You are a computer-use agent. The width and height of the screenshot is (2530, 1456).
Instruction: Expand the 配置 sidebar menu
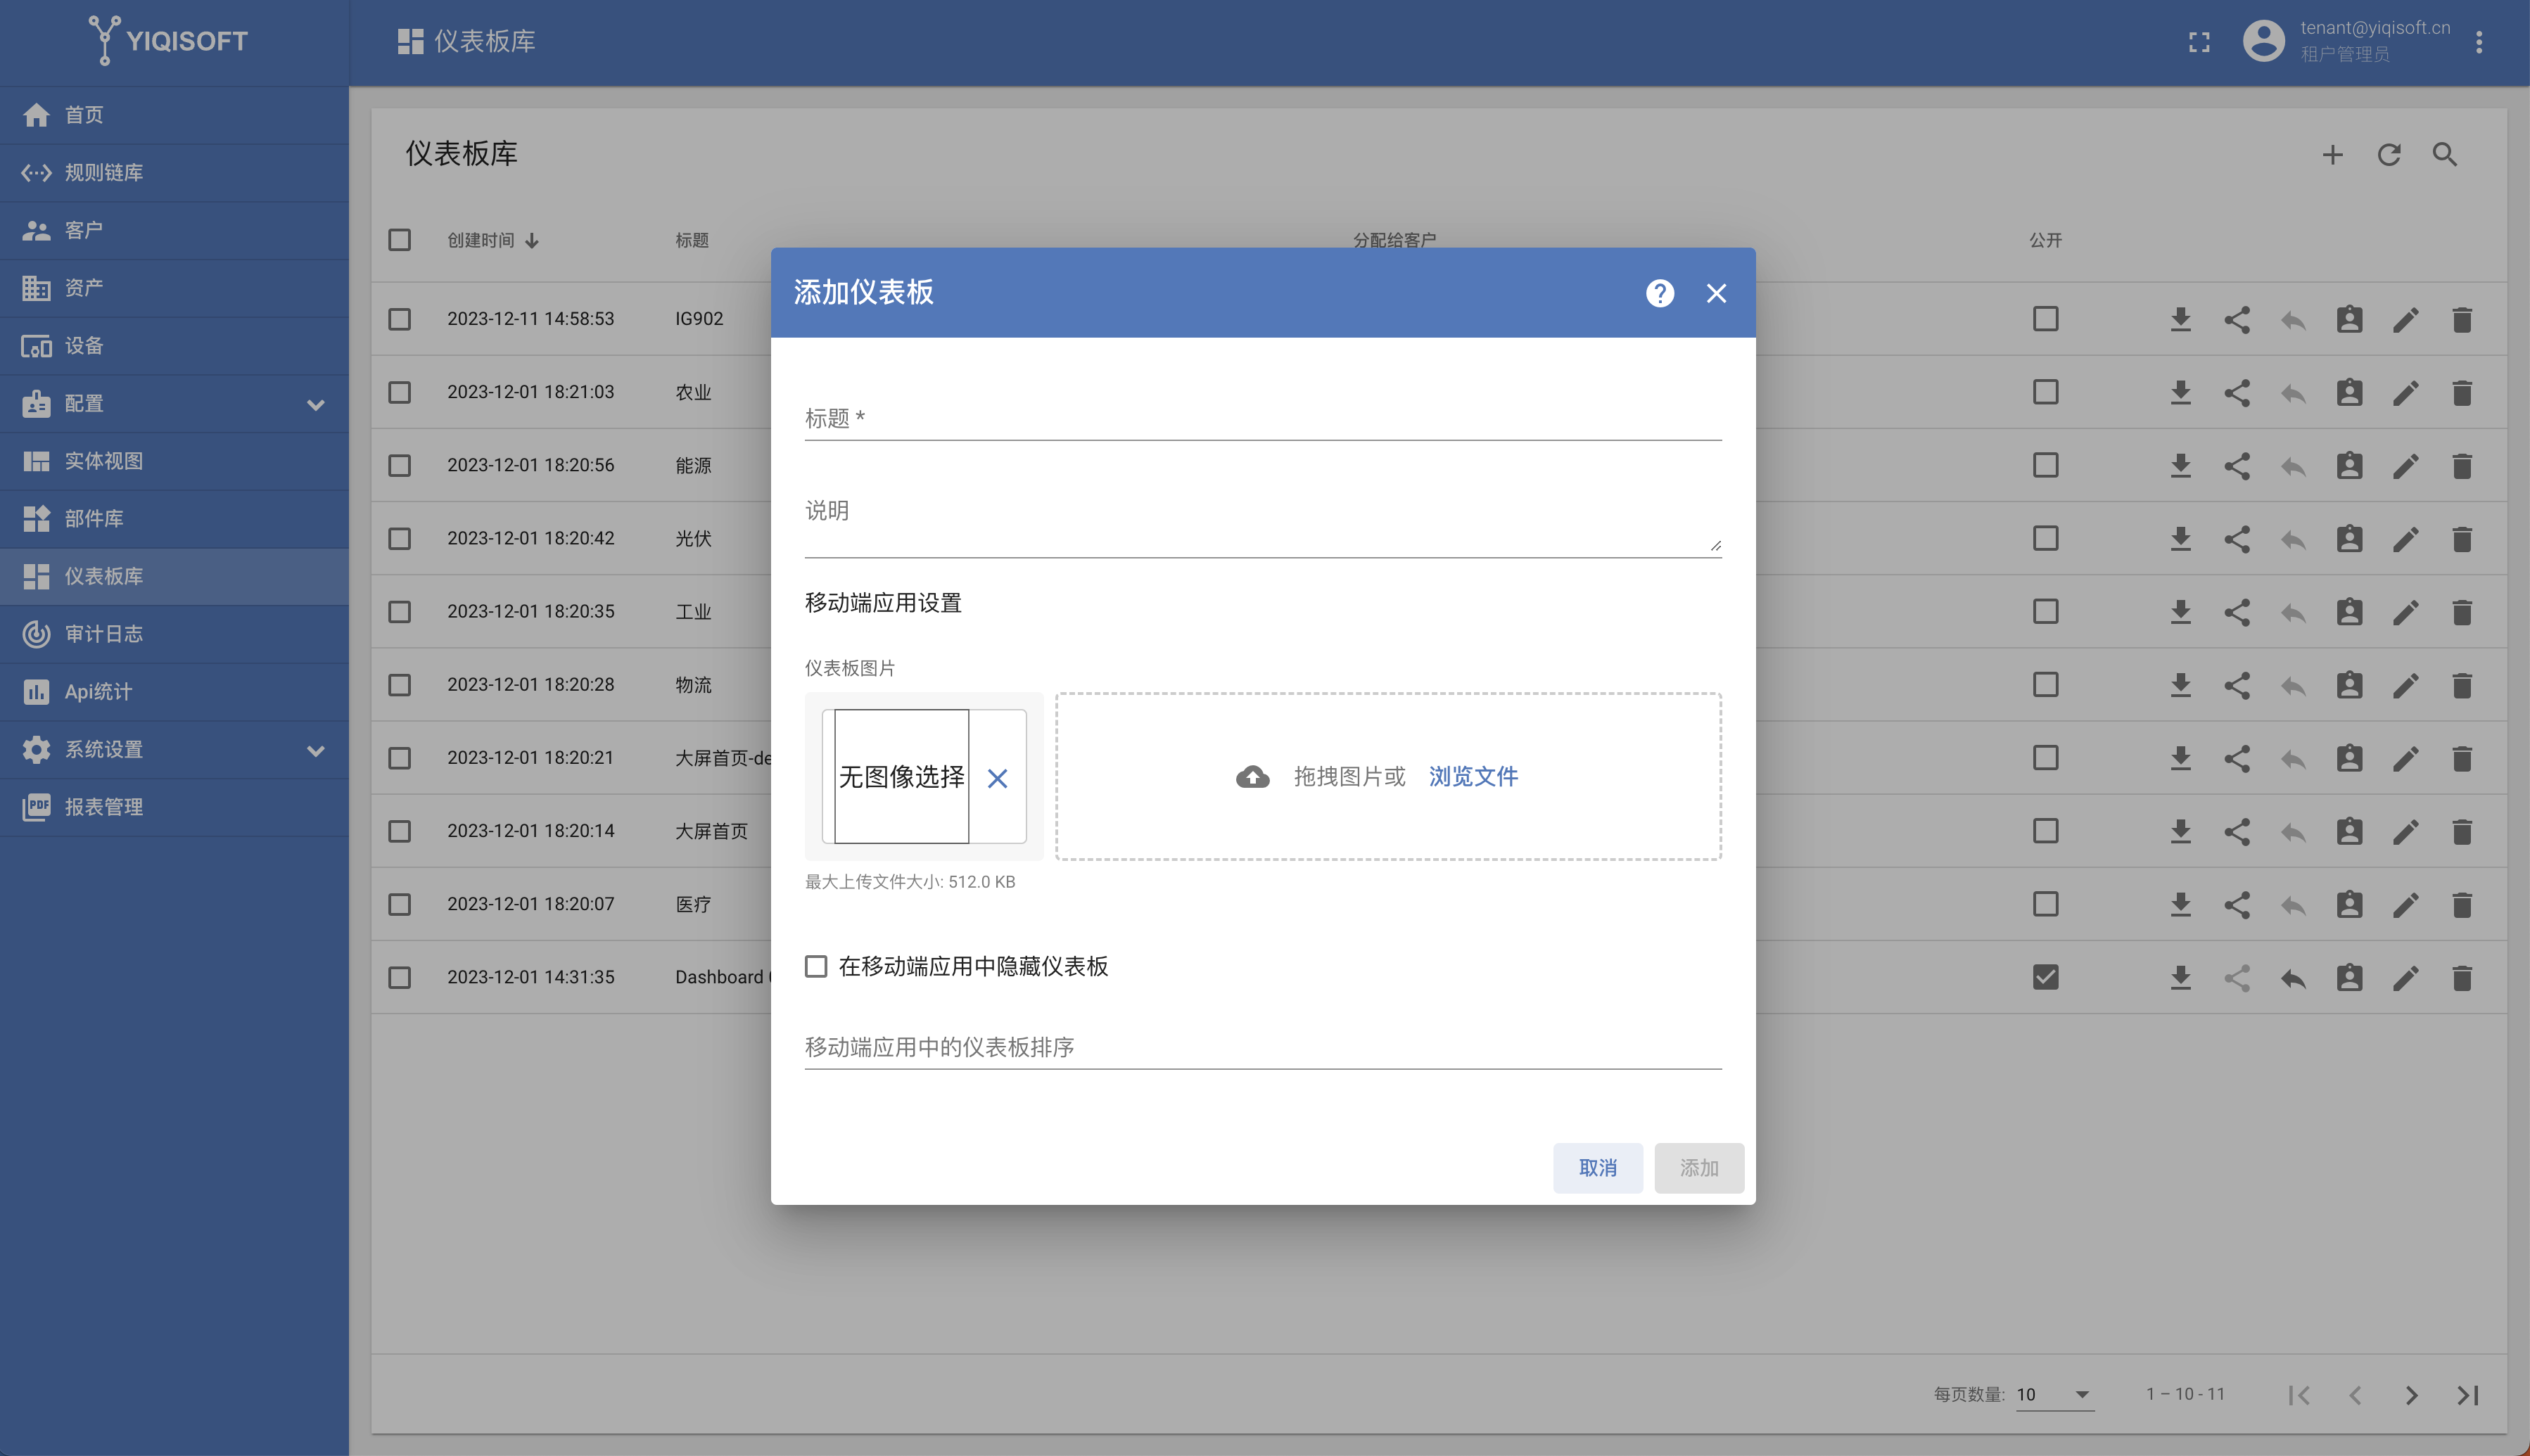click(x=315, y=404)
